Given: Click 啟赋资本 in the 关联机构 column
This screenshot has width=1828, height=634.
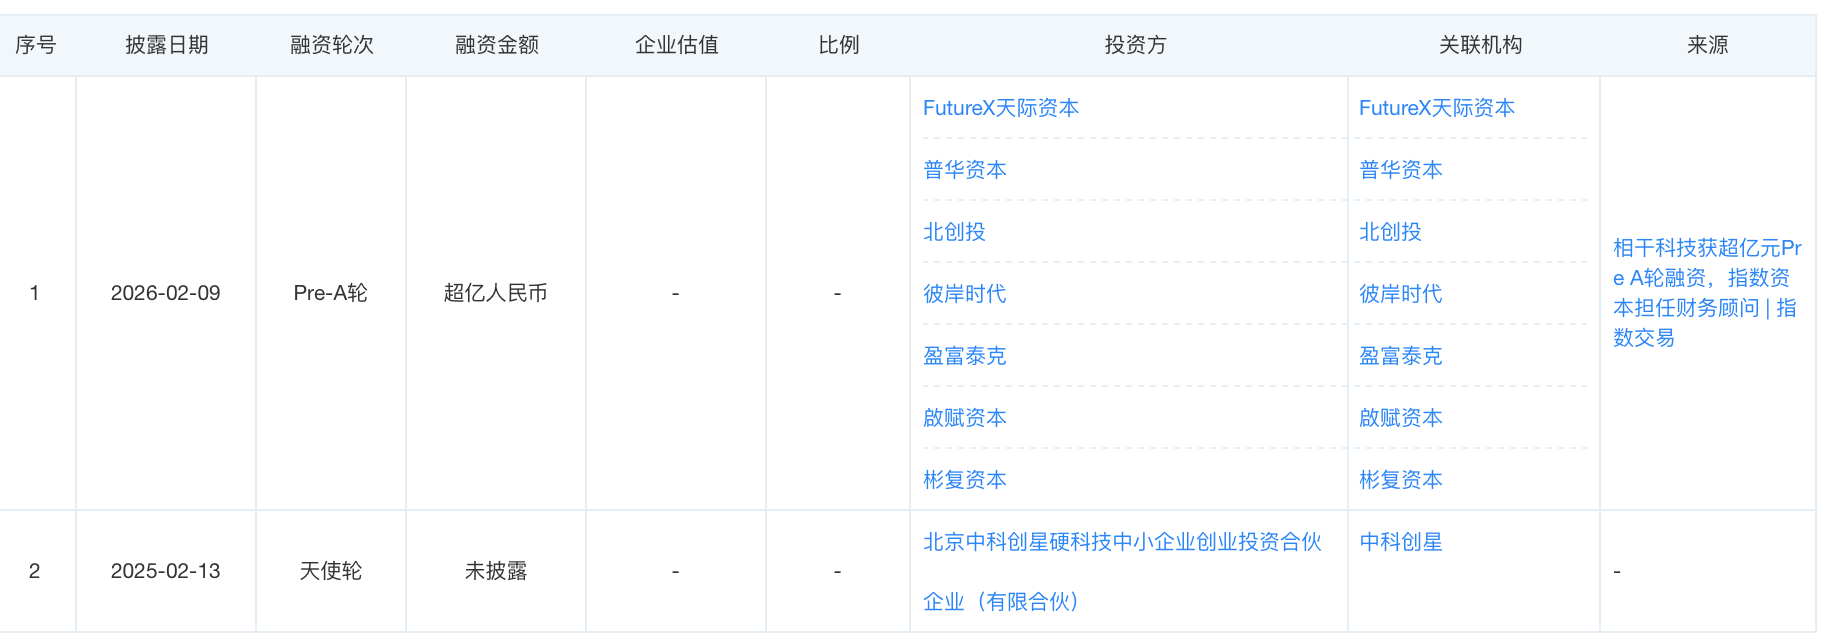Looking at the screenshot, I should coord(1400,418).
